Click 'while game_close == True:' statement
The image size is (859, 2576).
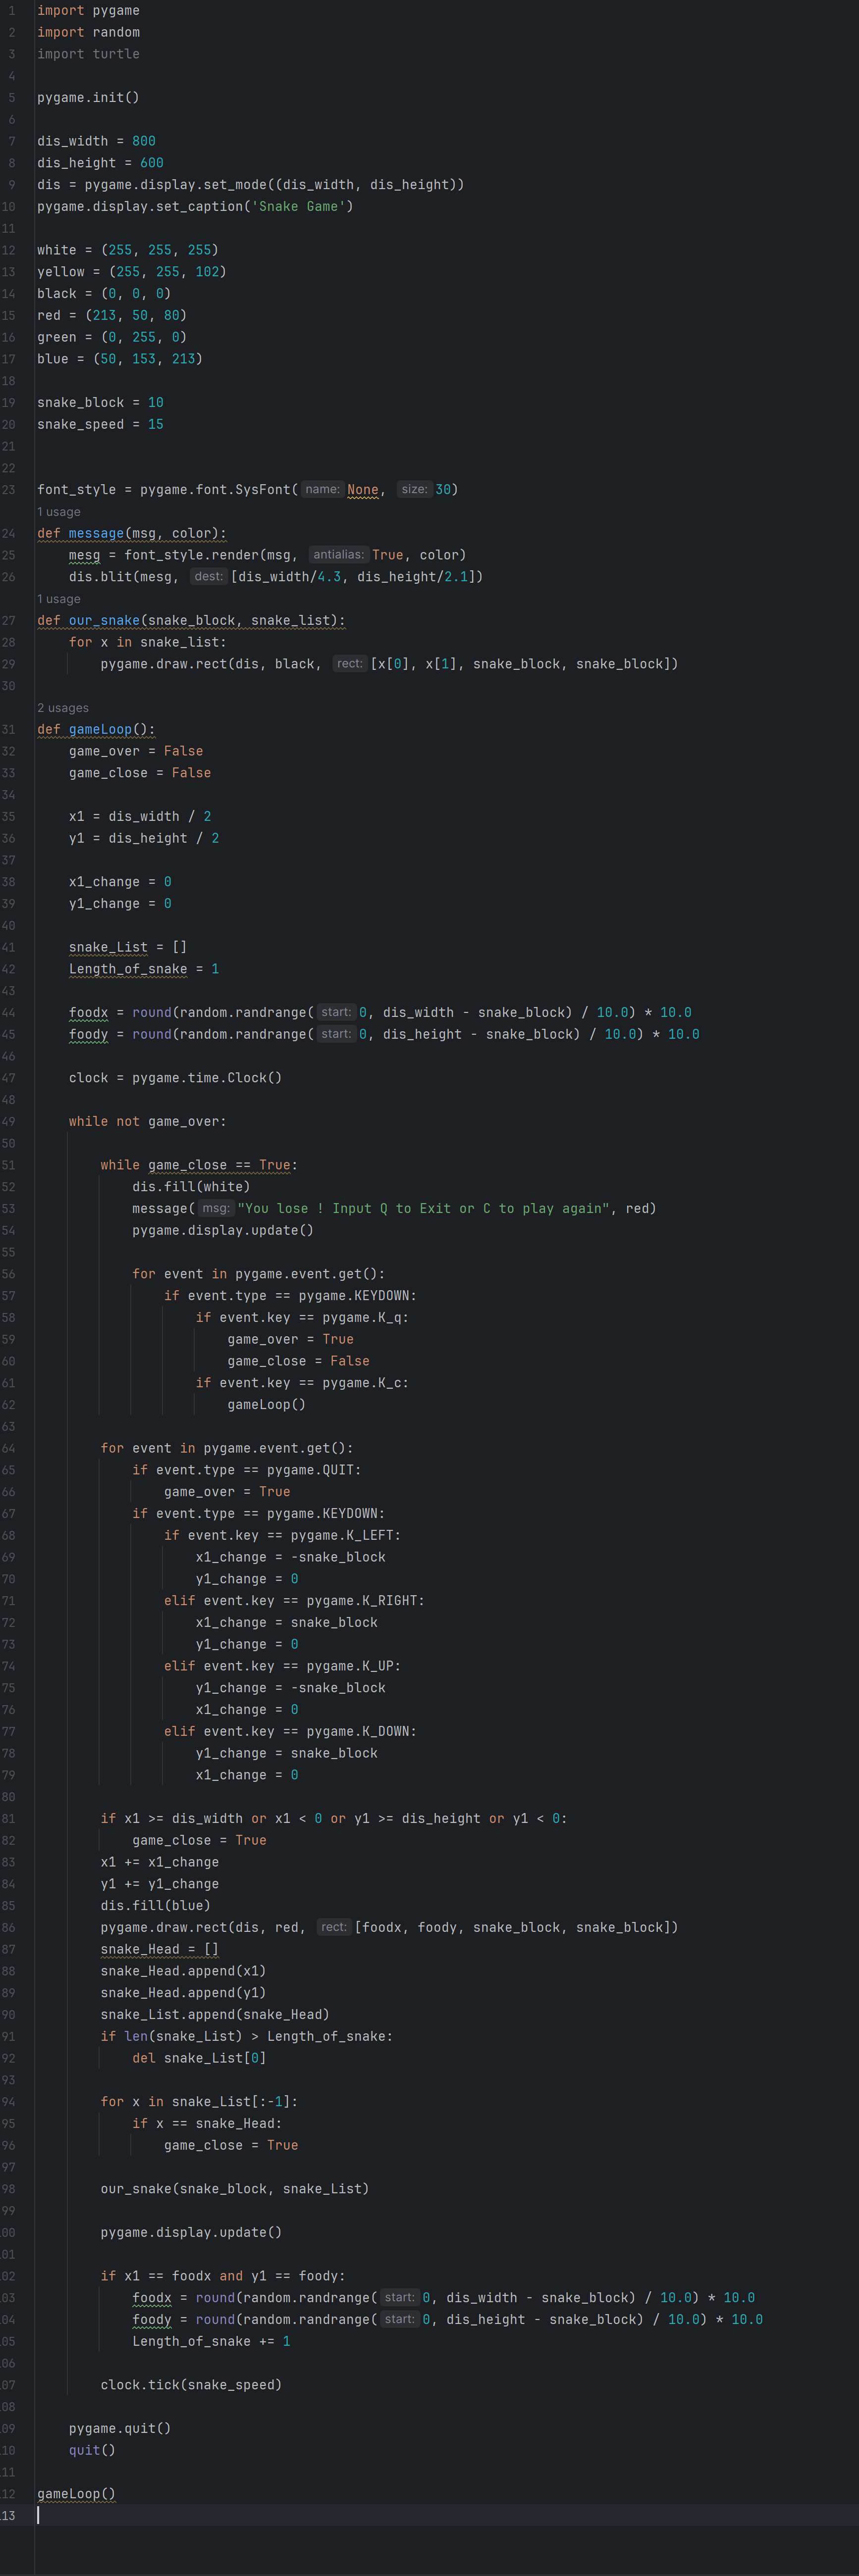199,1165
